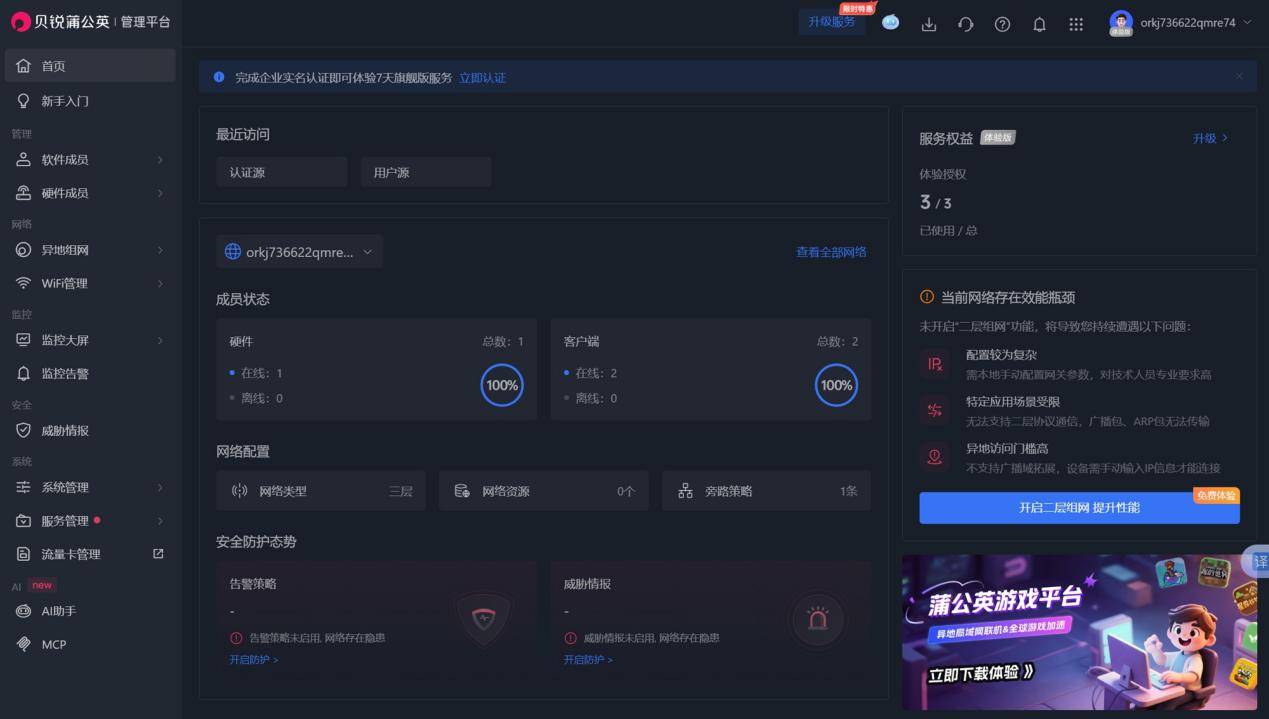Expand the WiFi管理 submenu chevron

[x=160, y=283]
